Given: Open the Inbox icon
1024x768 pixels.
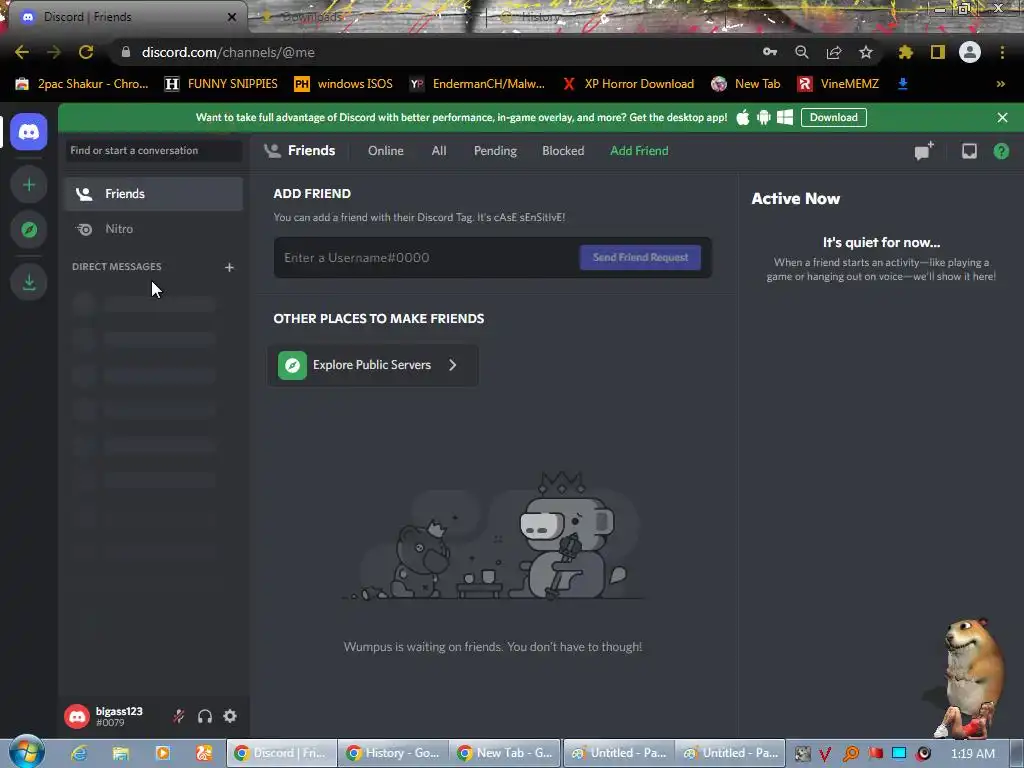Looking at the screenshot, I should tap(969, 151).
